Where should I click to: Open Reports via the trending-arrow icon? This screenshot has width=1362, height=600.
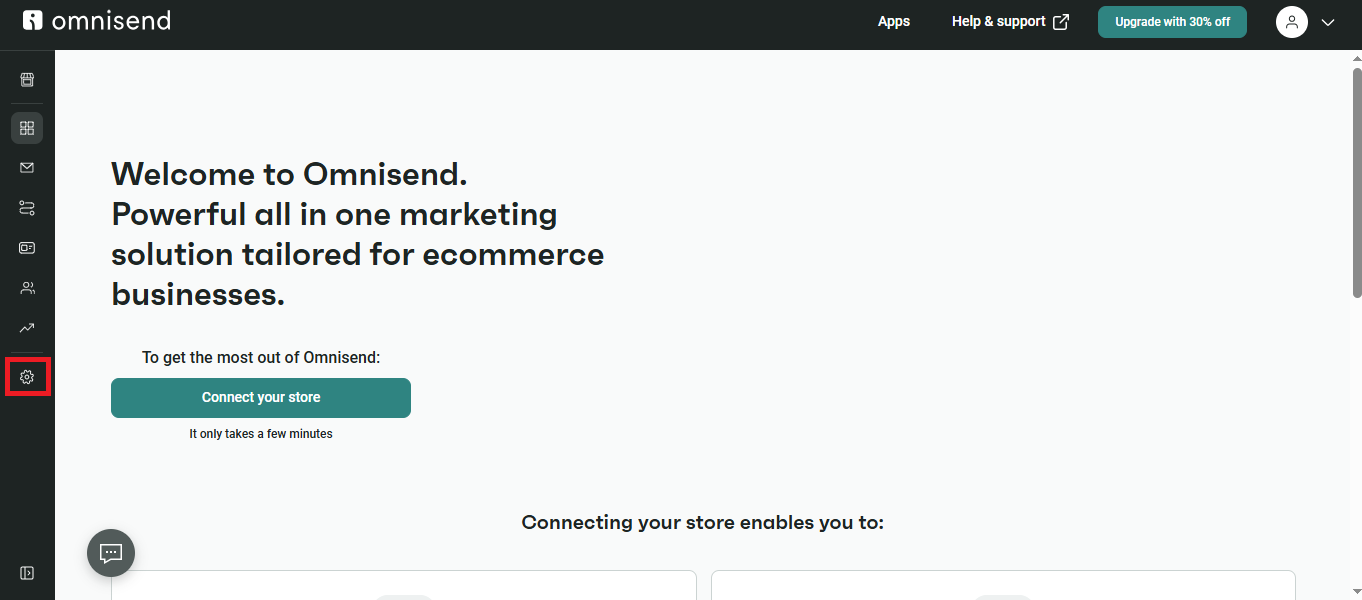(27, 328)
